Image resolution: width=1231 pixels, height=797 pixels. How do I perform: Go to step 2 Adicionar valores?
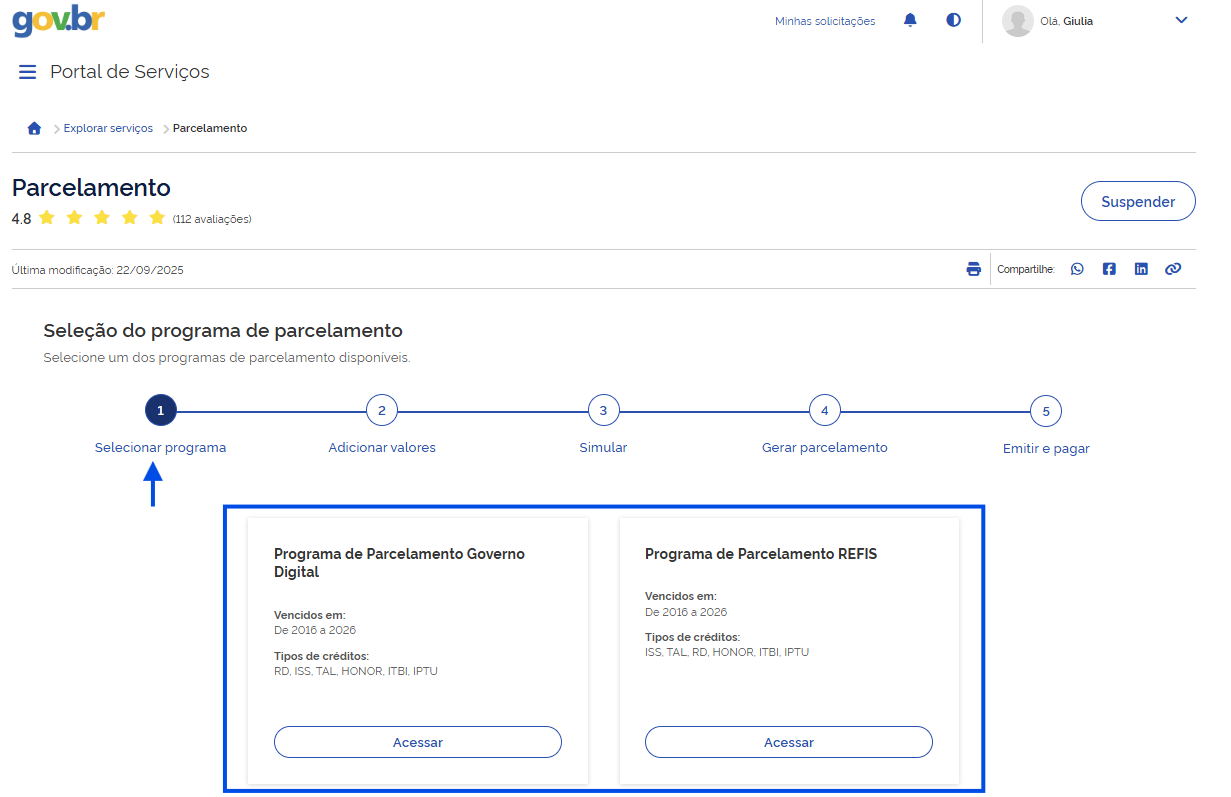[x=382, y=410]
